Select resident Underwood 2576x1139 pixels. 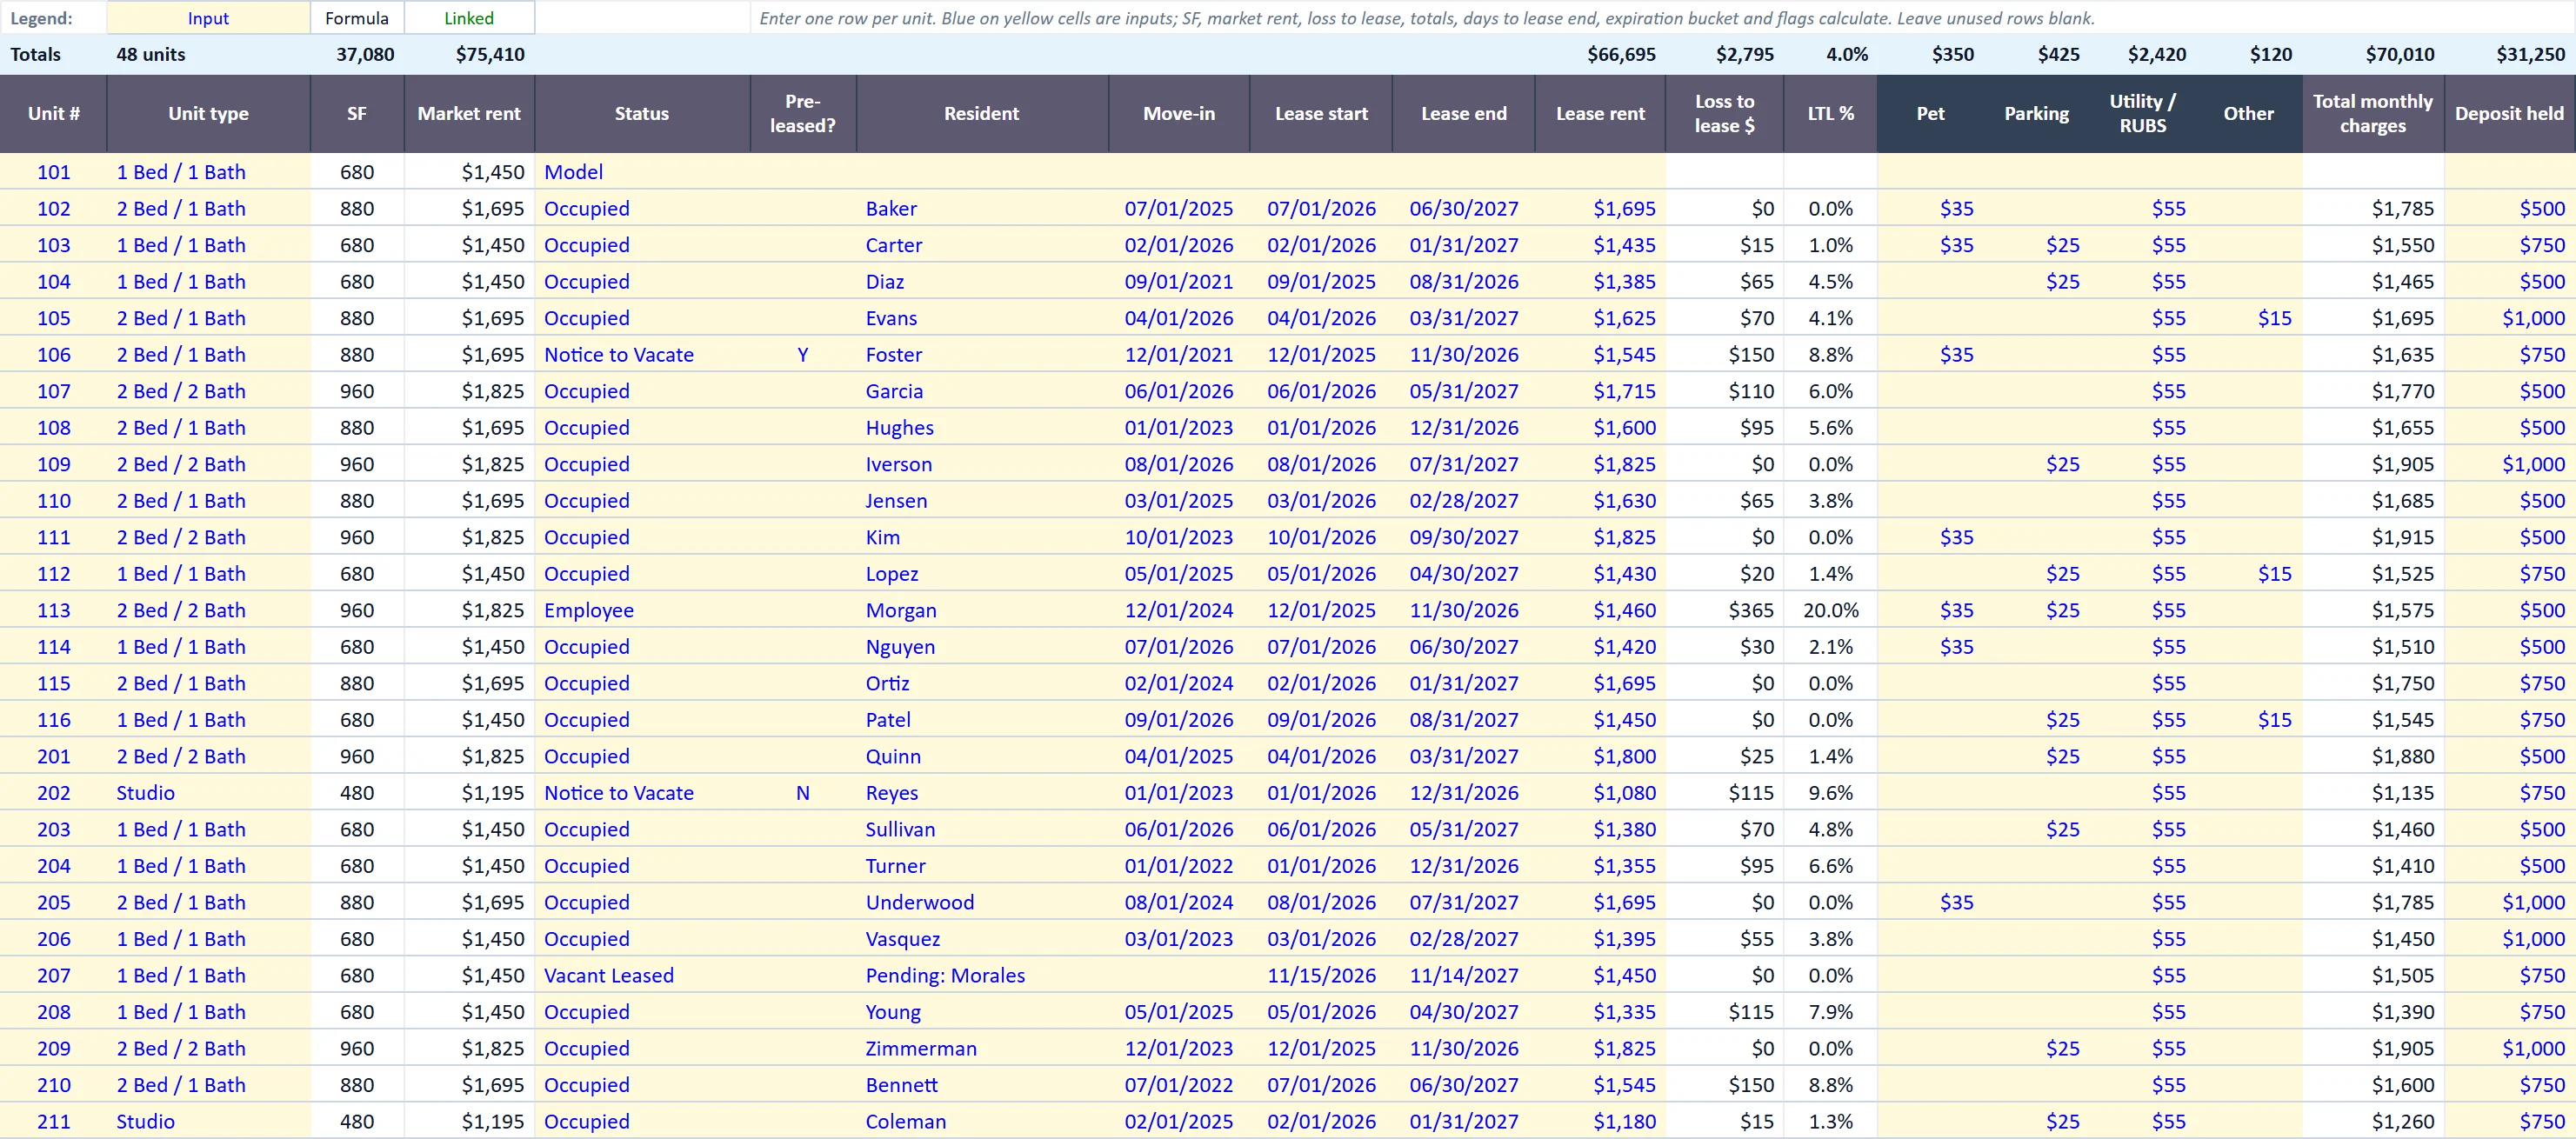point(982,902)
